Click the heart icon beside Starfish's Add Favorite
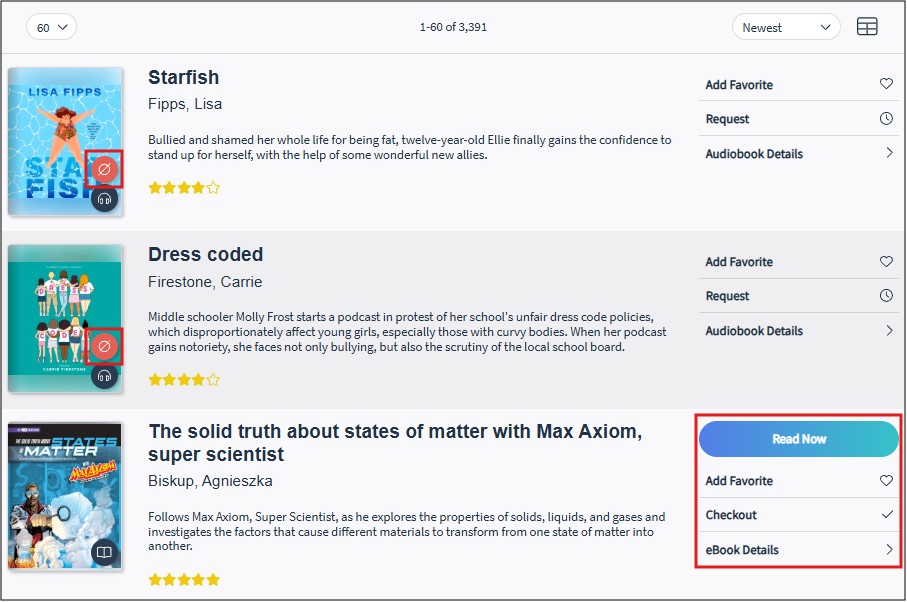 (x=886, y=84)
